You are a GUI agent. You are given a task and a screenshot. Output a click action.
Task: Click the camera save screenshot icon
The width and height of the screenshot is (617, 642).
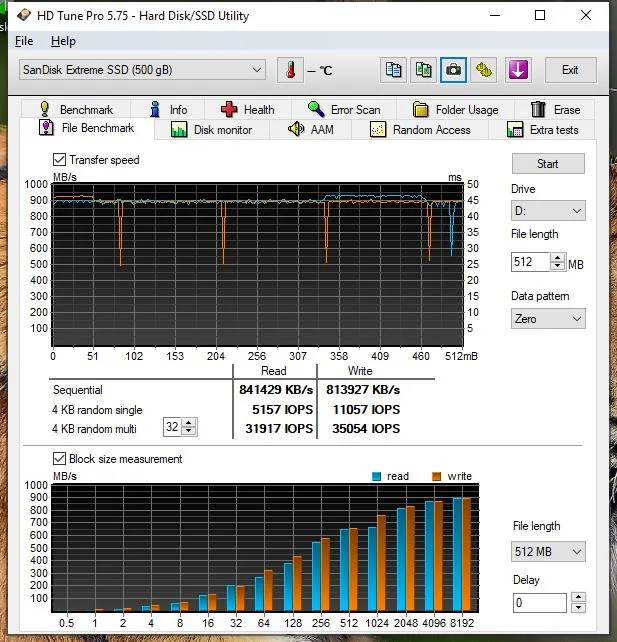pos(453,70)
